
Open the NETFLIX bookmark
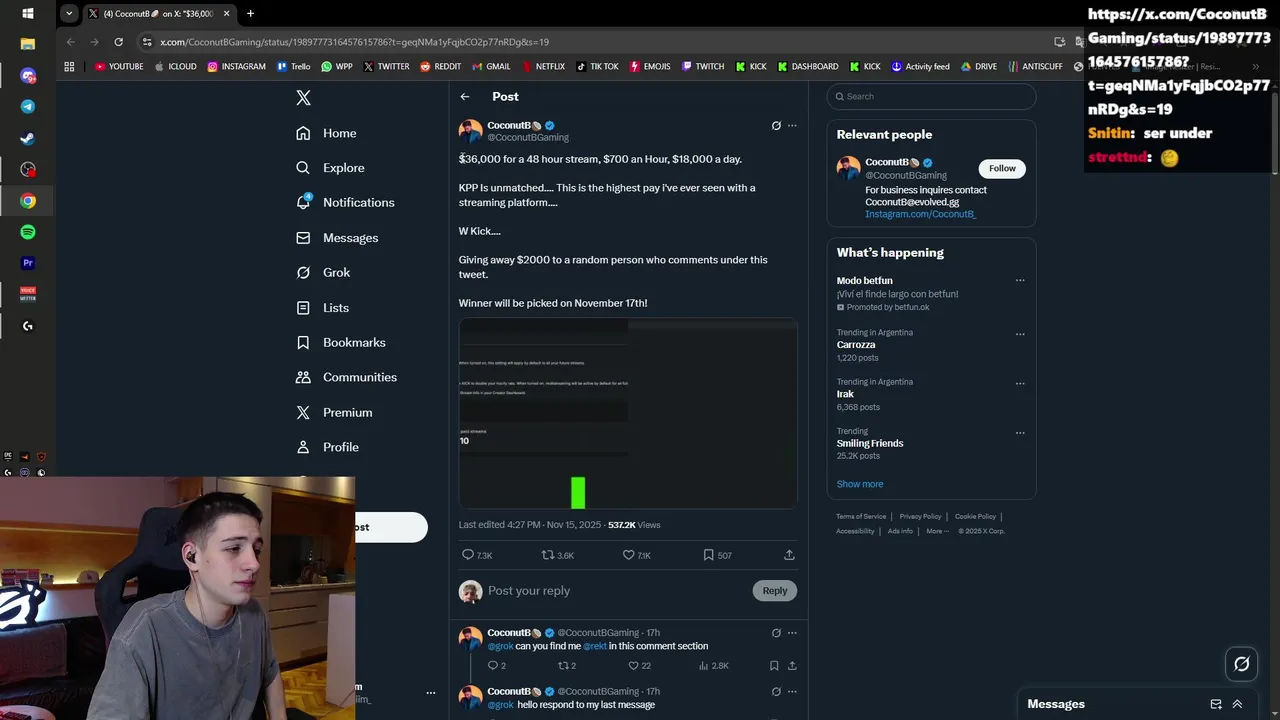click(542, 66)
